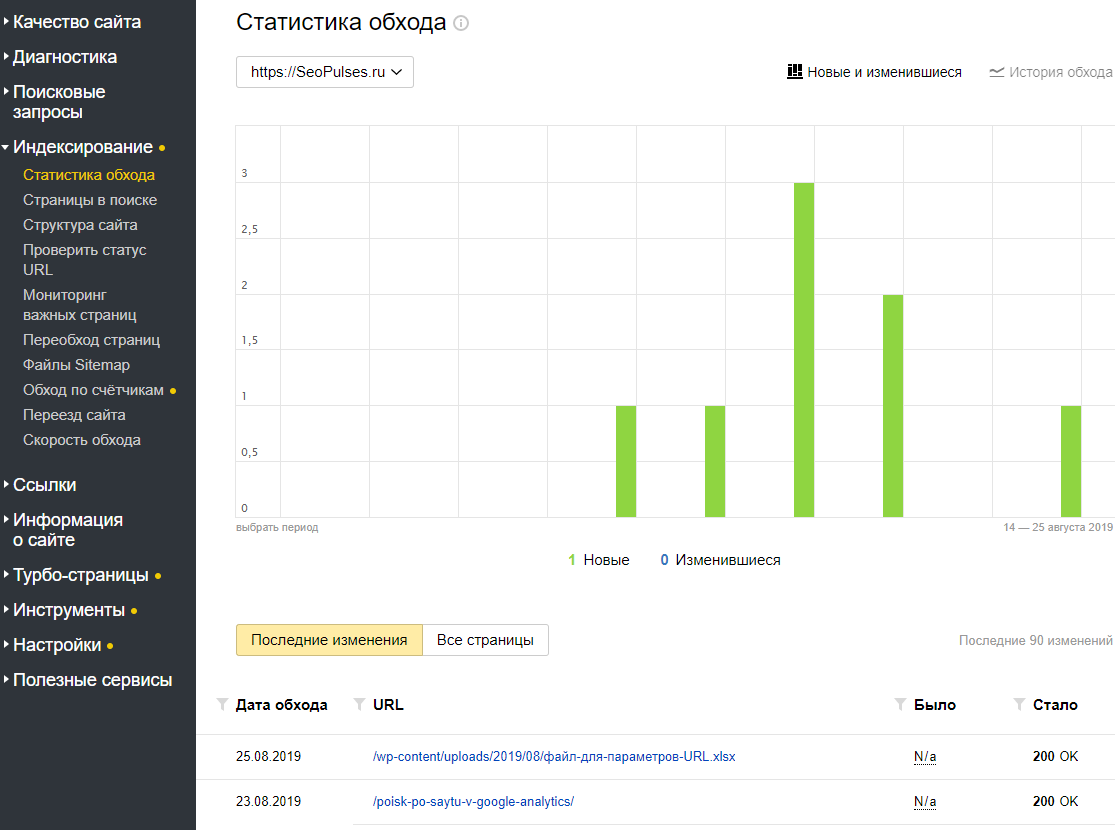This screenshot has width=1115, height=830.
Task: Click the line chart icon for История обхода
Action: pyautogui.click(x=996, y=72)
